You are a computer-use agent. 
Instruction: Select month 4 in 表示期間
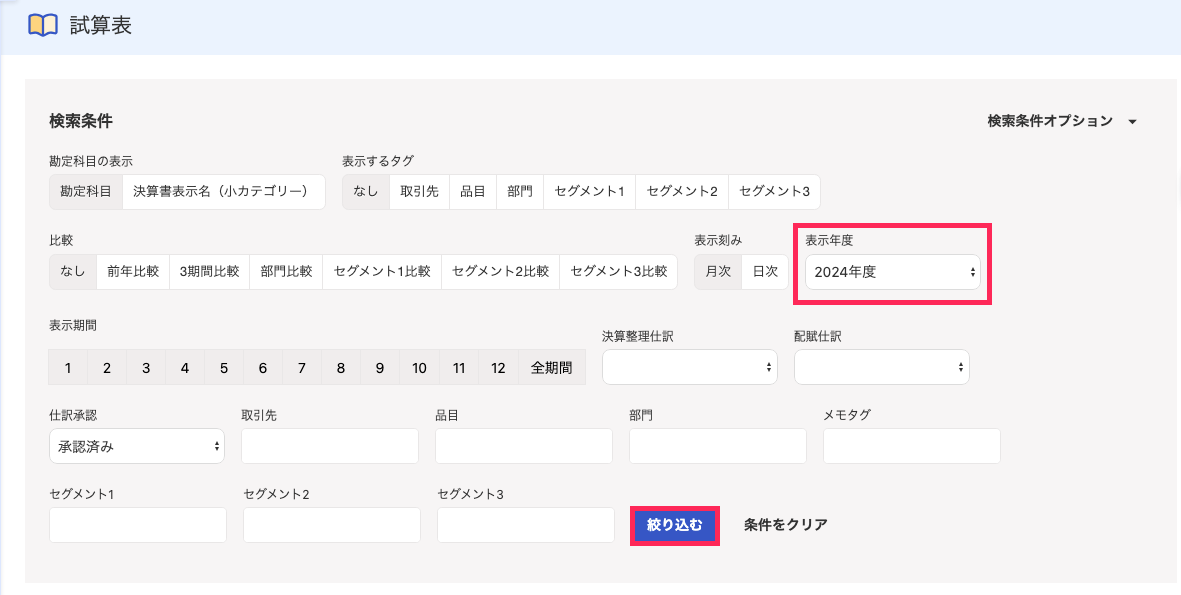coord(185,368)
